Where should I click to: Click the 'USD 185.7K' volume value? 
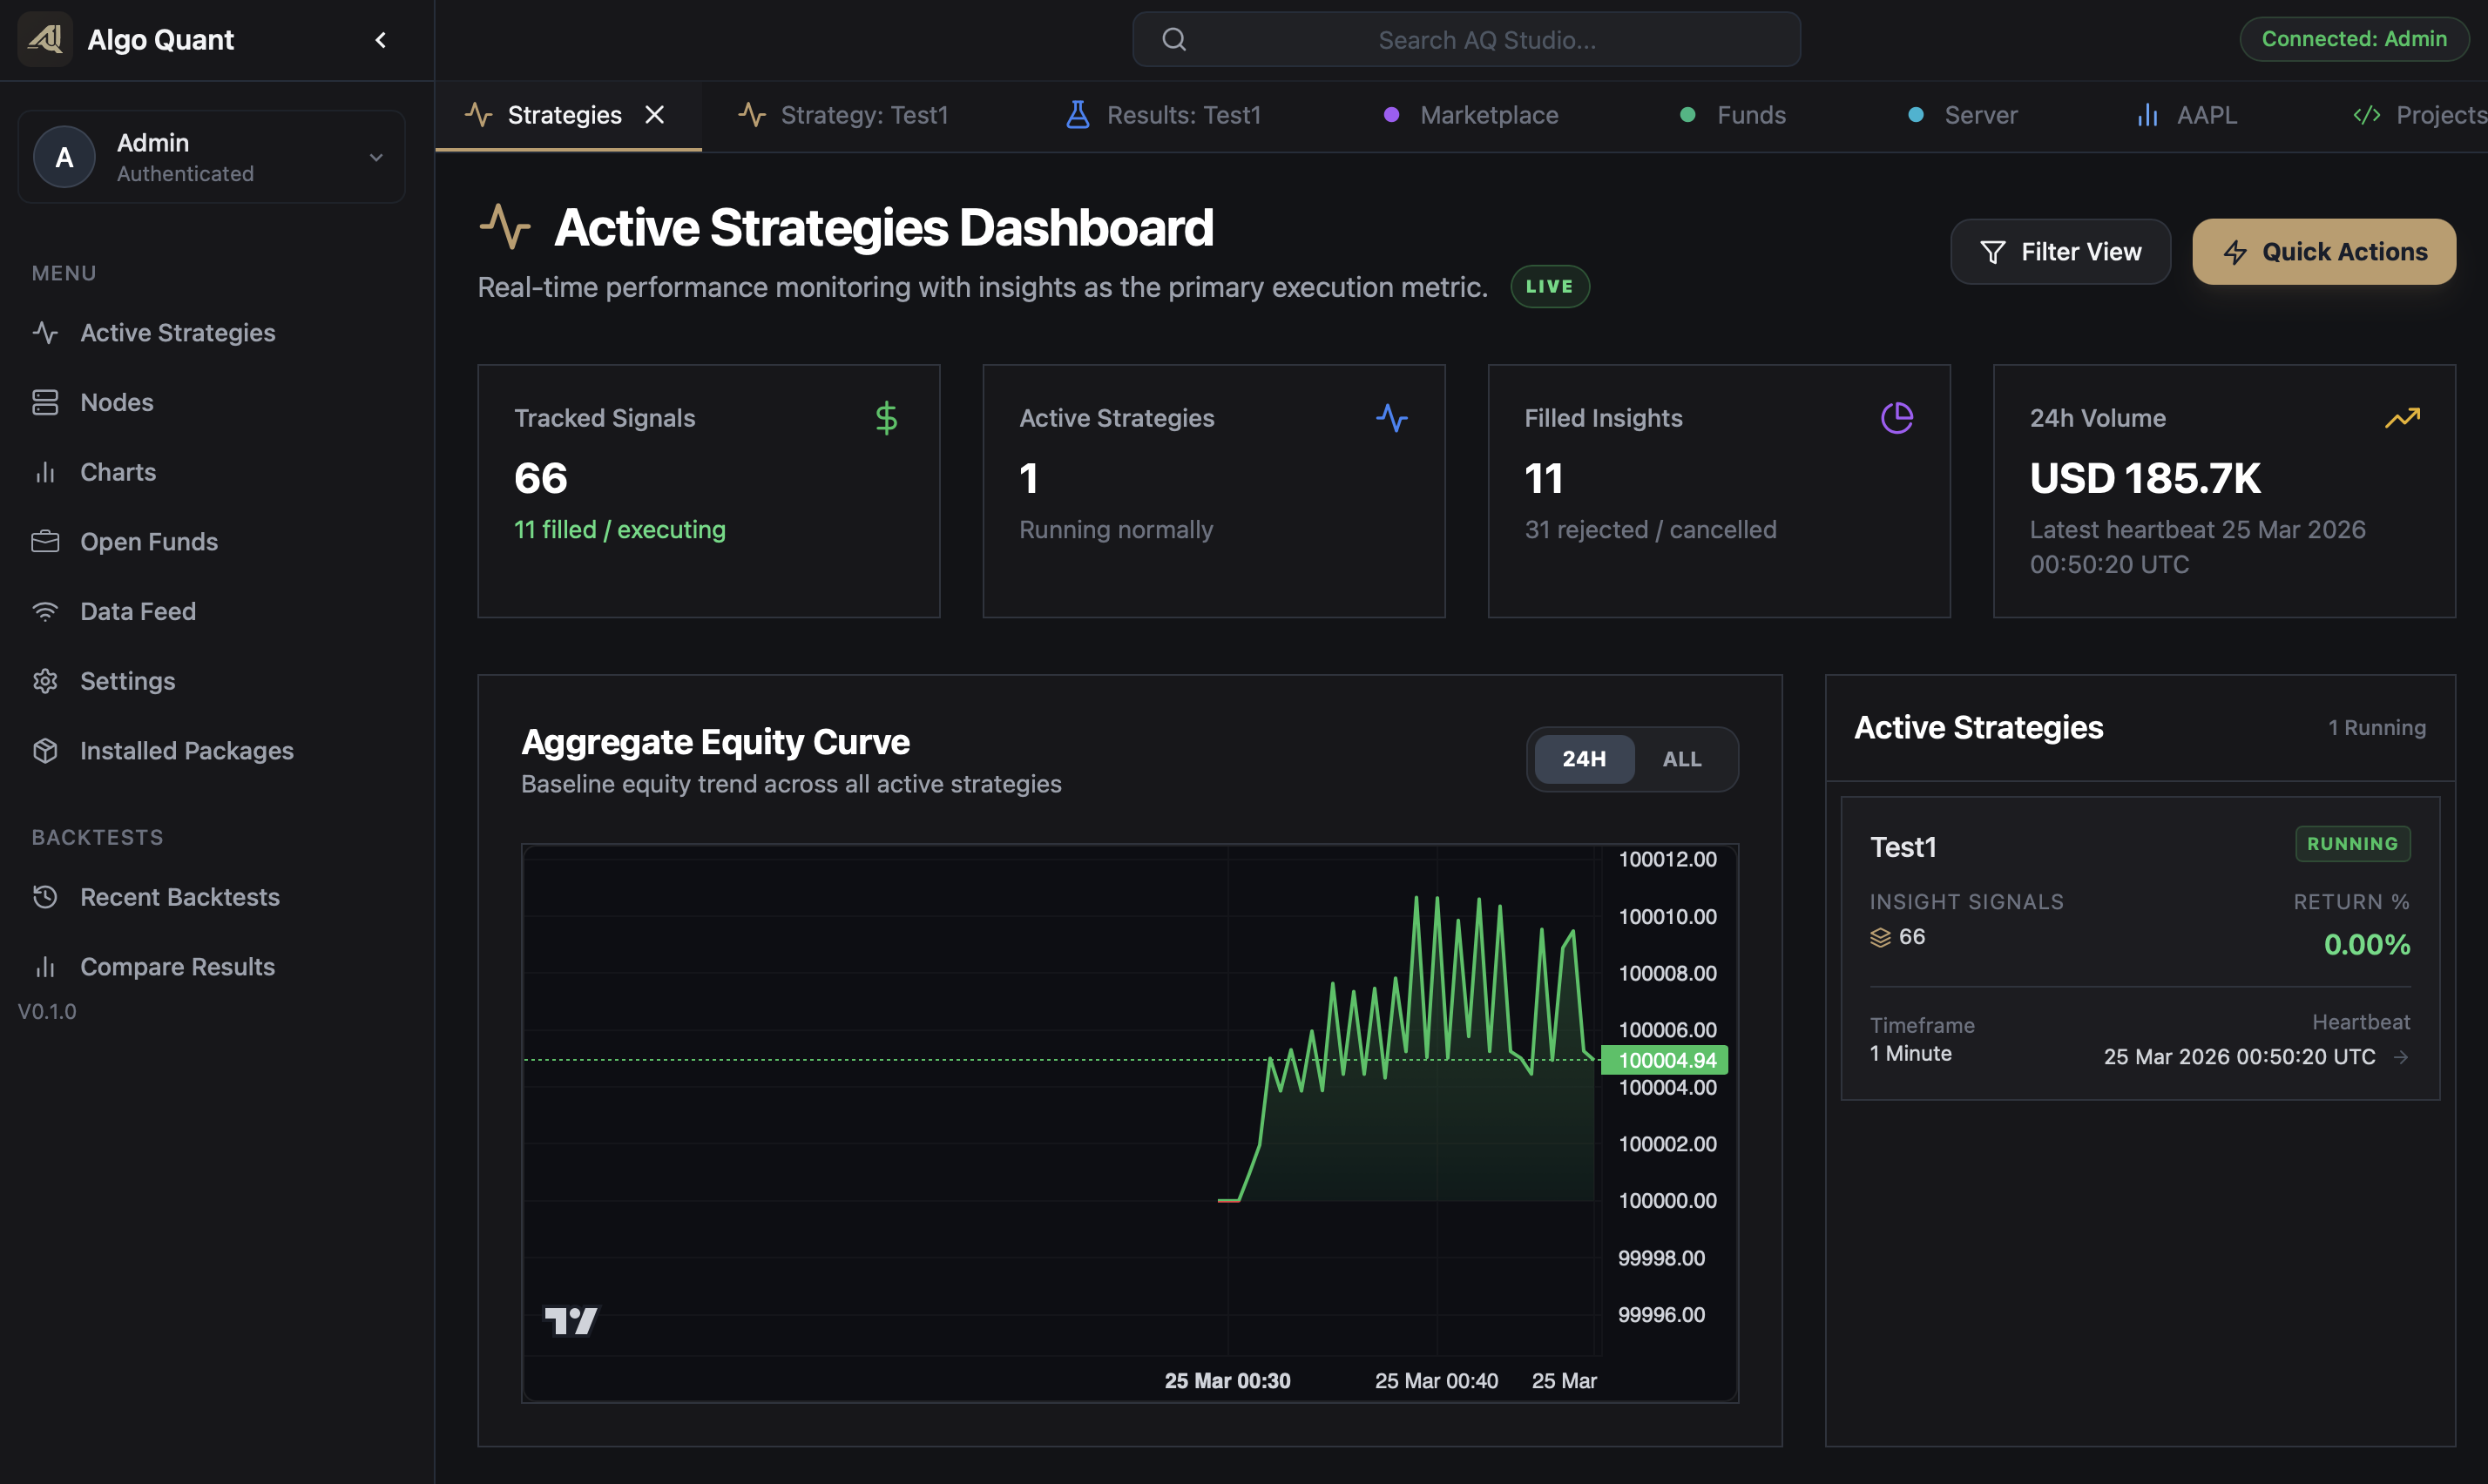coord(2145,478)
